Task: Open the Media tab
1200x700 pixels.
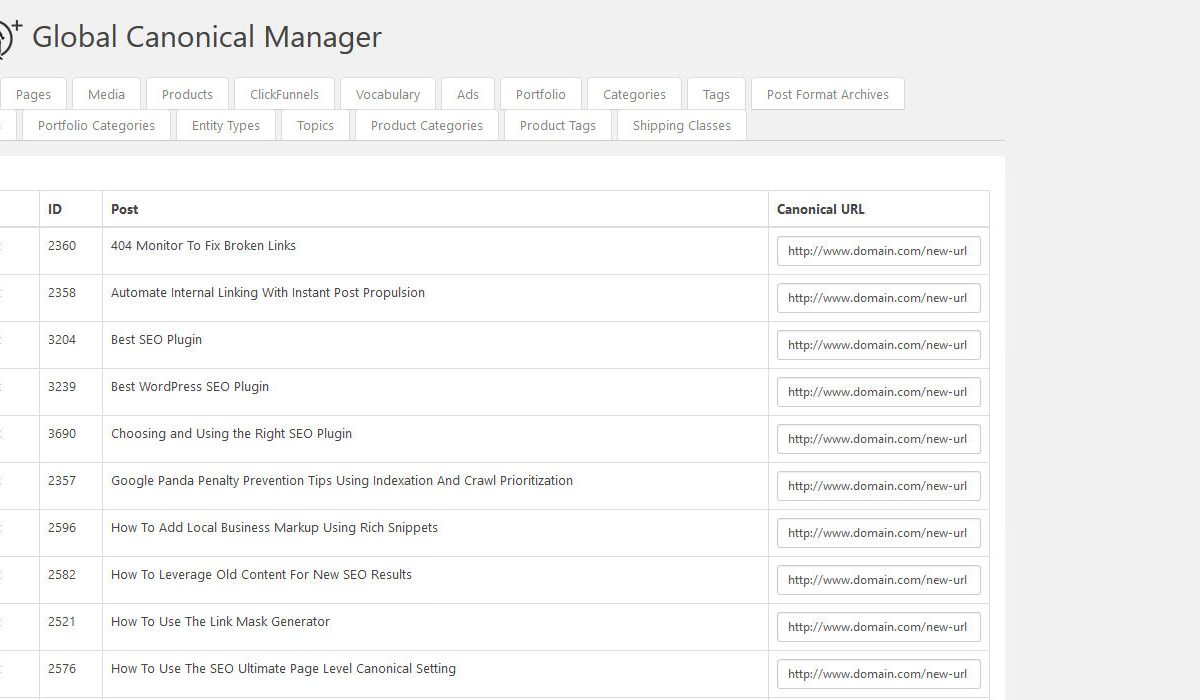Action: 106,94
